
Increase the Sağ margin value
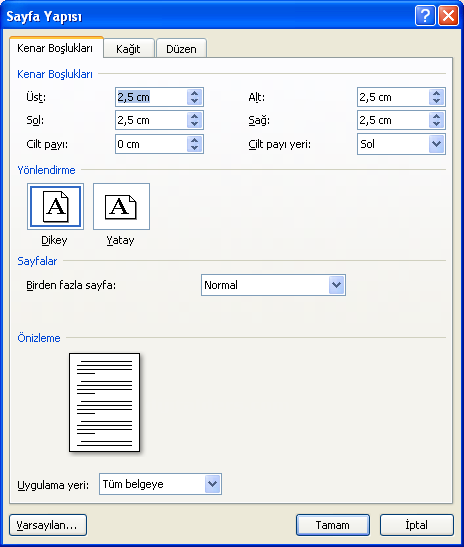[x=436, y=117]
